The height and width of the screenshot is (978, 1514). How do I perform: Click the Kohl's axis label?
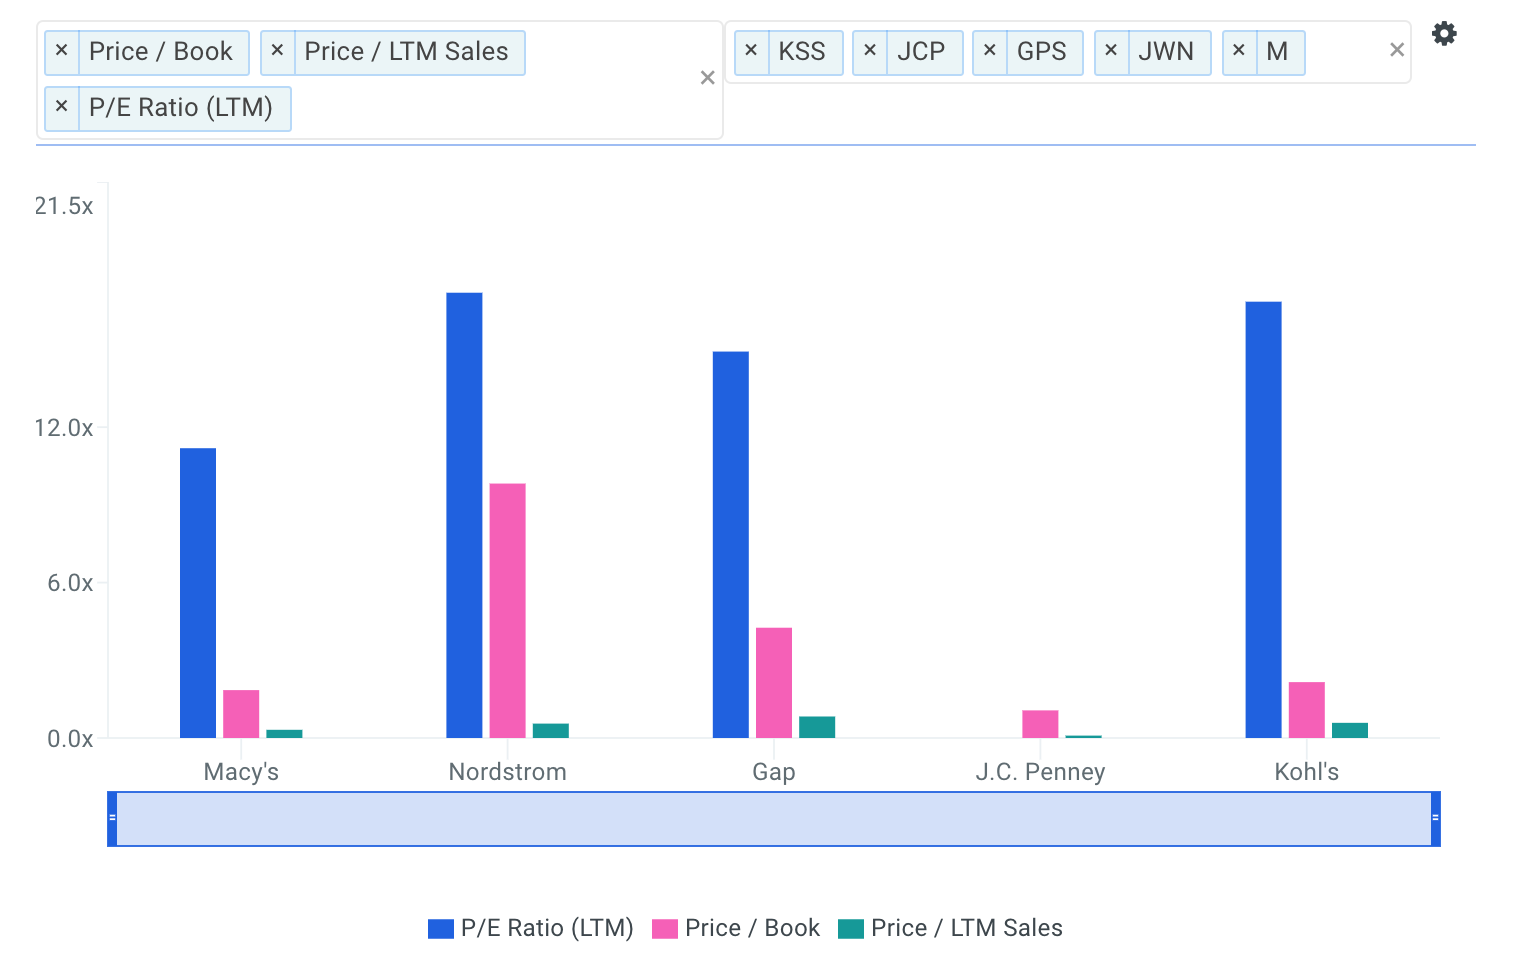tap(1306, 772)
